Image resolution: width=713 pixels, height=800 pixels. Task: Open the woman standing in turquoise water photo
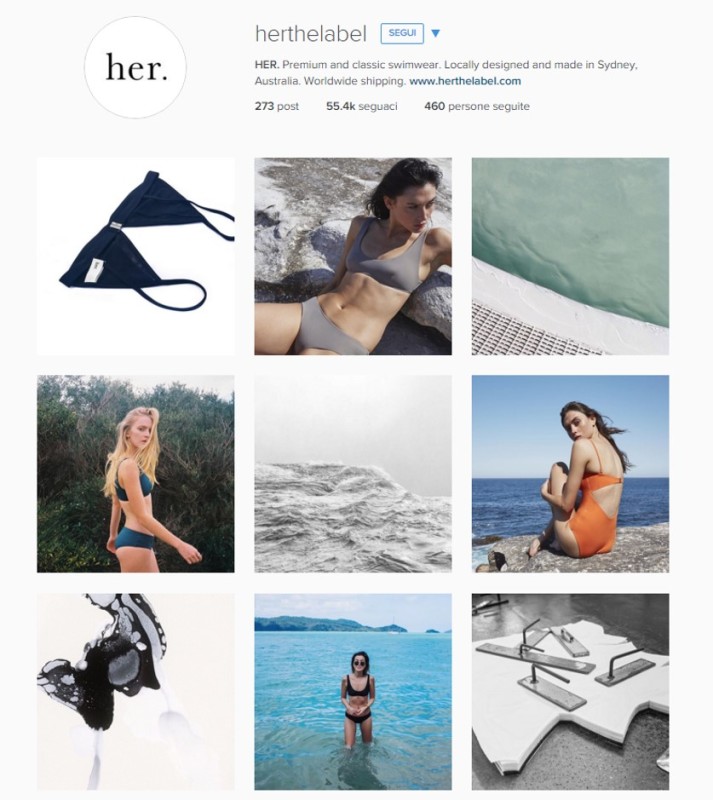coord(353,691)
